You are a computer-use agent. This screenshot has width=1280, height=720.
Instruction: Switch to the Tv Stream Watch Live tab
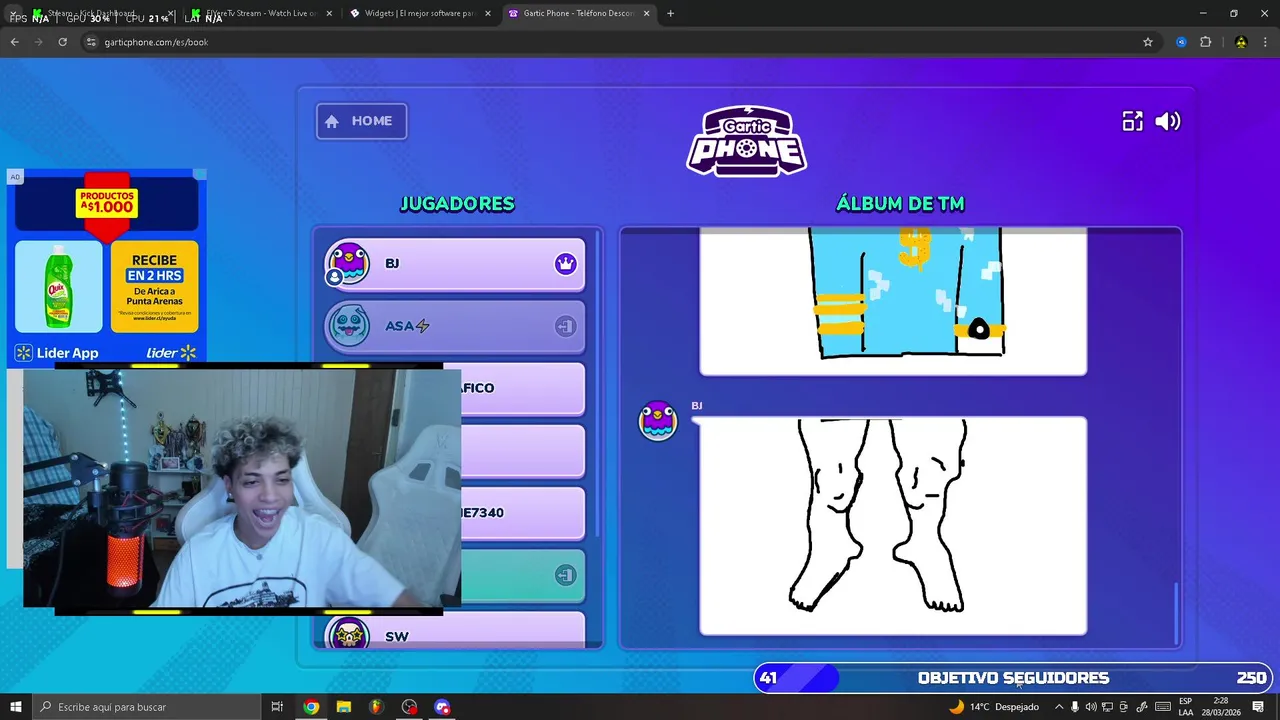coord(262,14)
